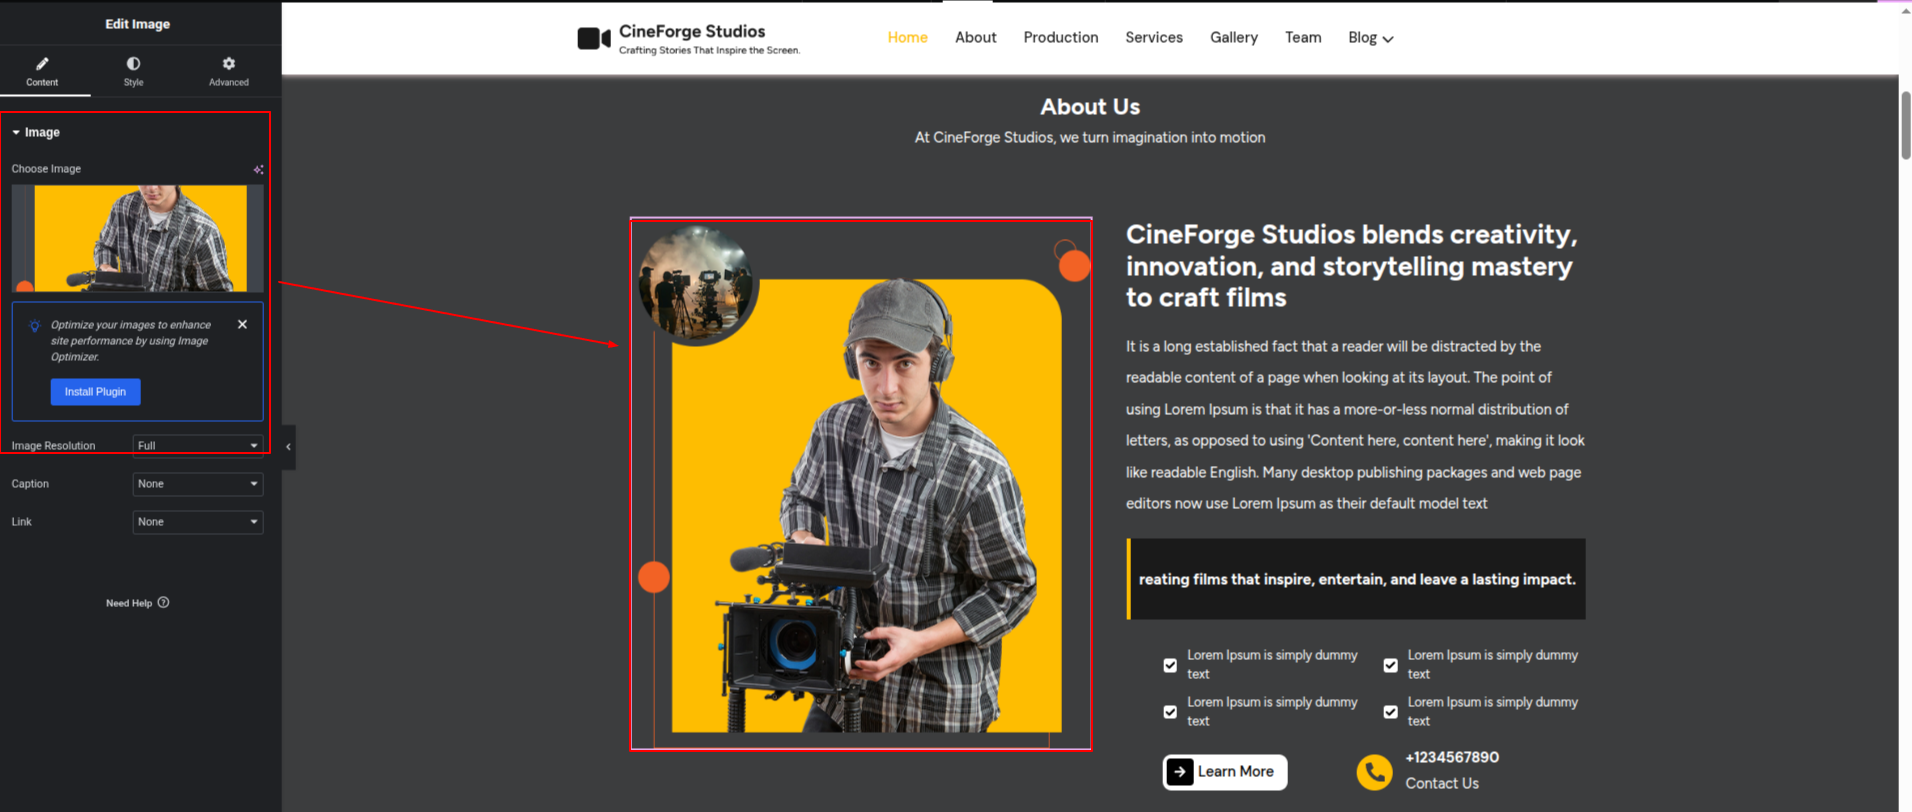
Task: Toggle the first checklist checkbox in left column
Action: [1170, 665]
